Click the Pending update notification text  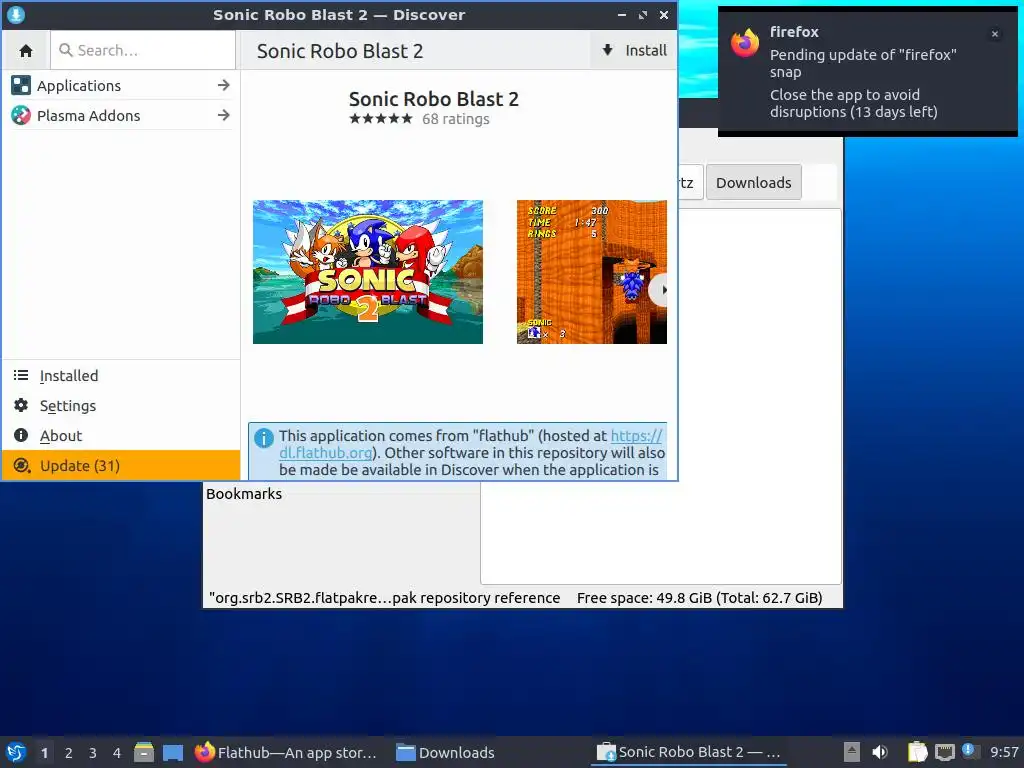(863, 63)
